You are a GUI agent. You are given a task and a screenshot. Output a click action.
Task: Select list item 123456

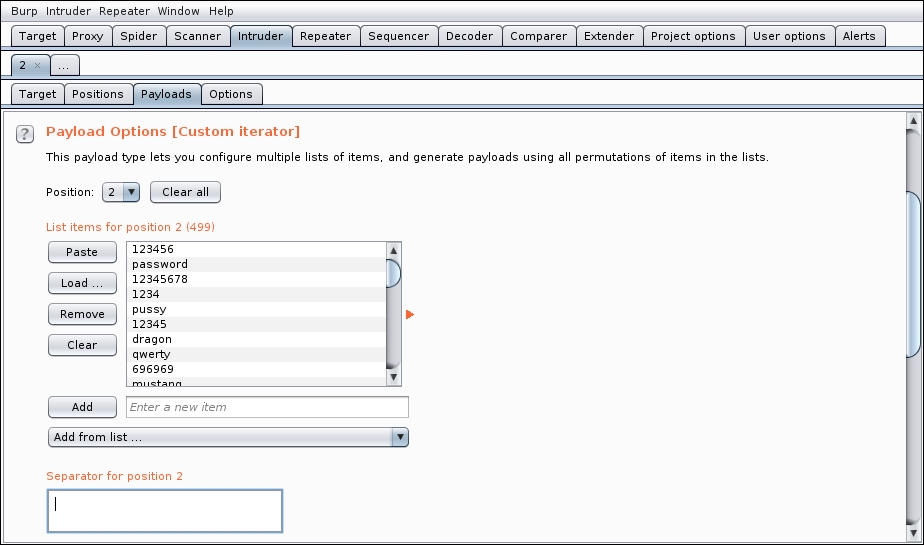pos(256,249)
